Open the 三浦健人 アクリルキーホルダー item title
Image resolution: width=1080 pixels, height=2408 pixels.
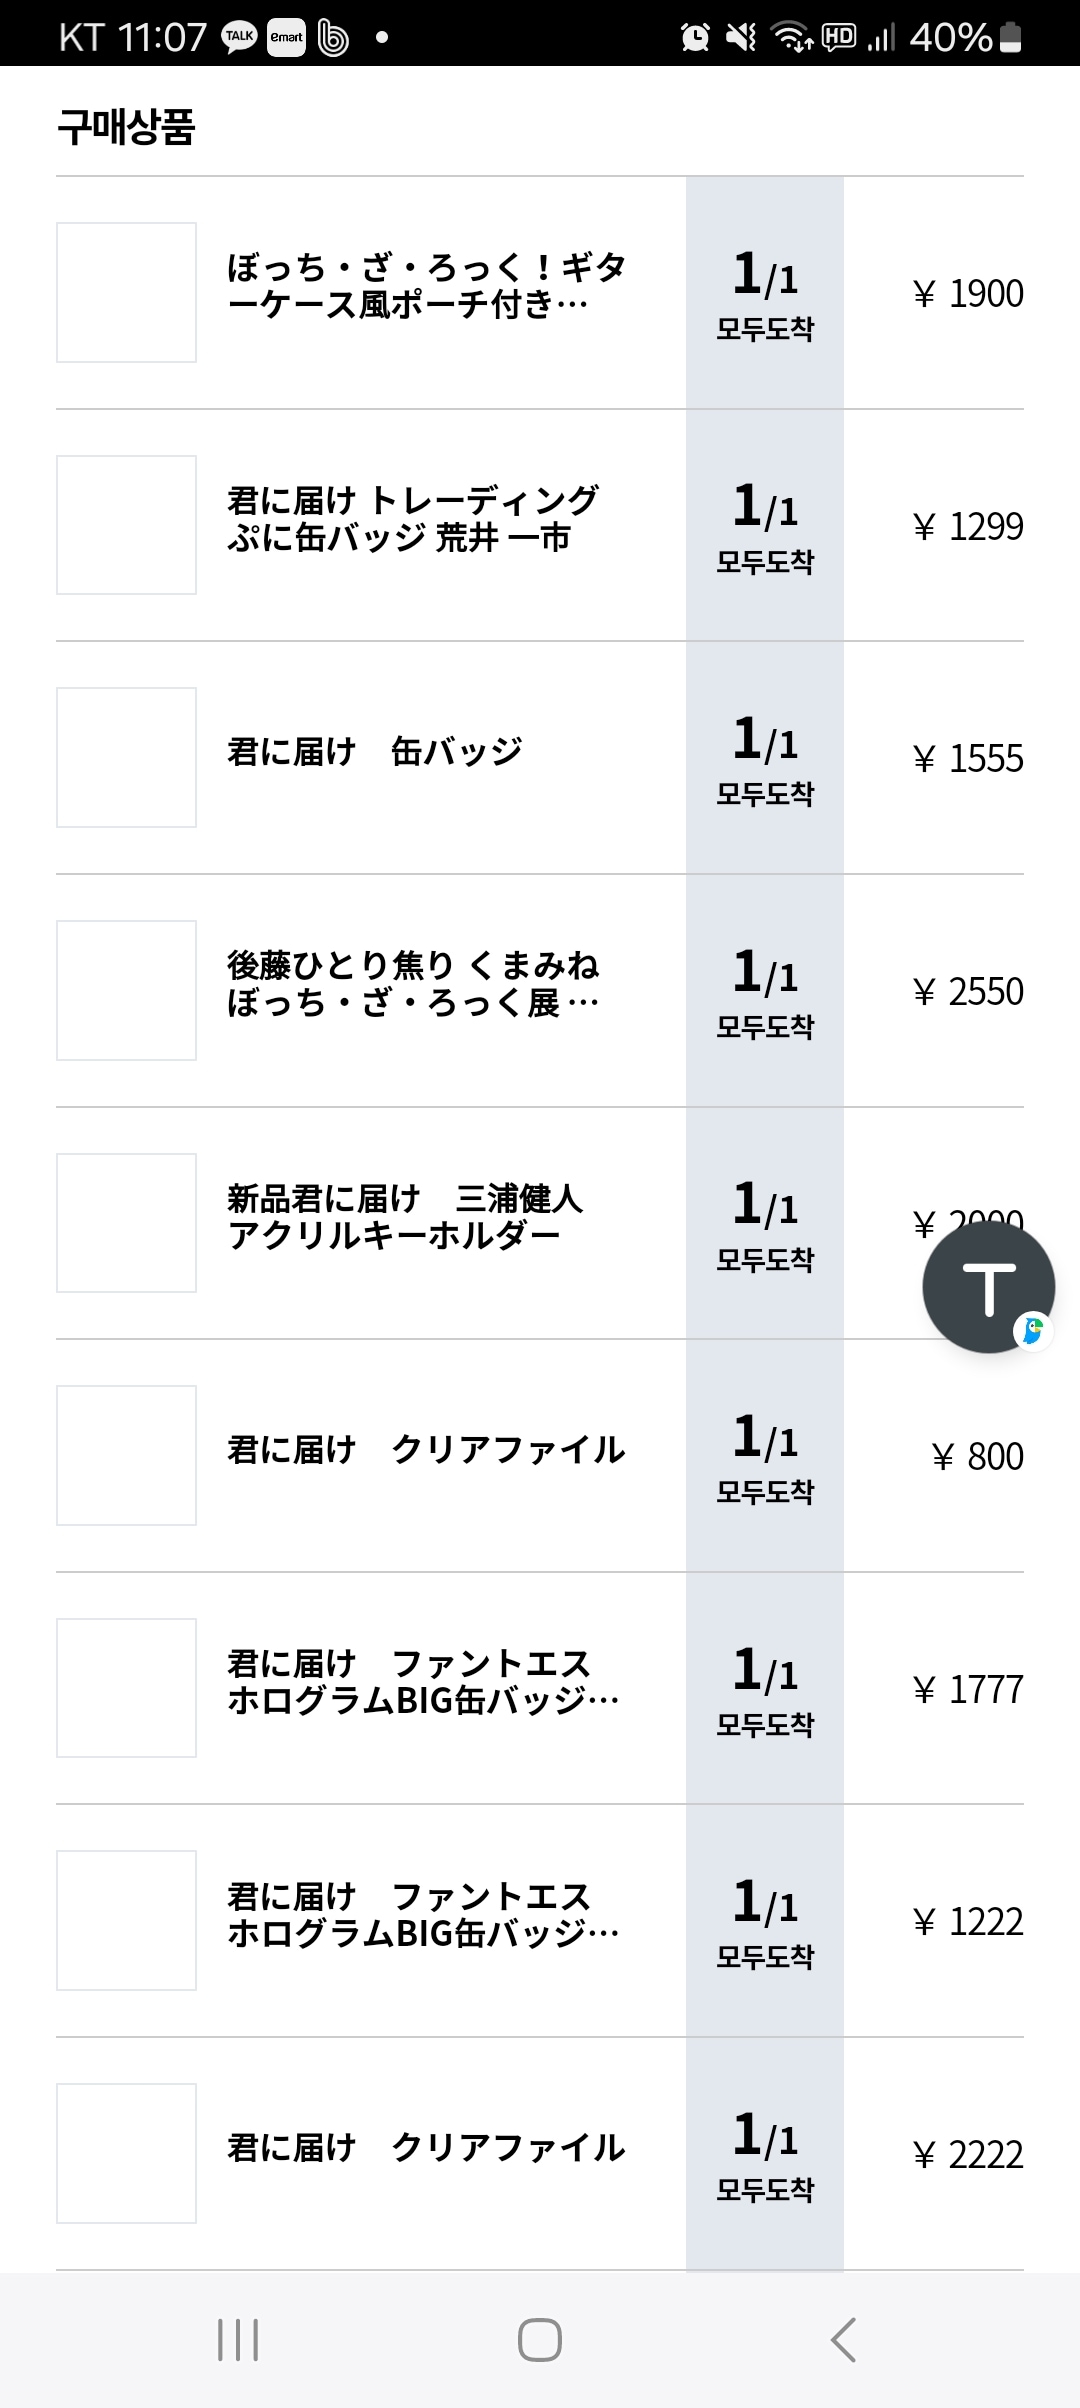click(x=405, y=1216)
